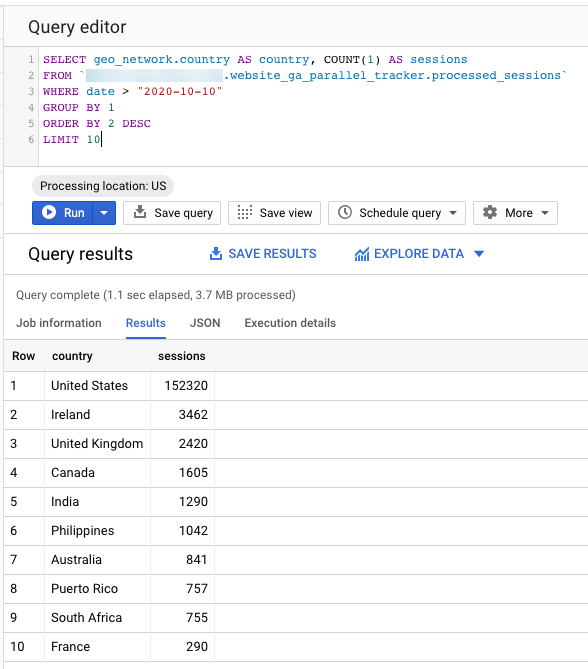Switch to the Job information tab
Image resolution: width=588 pixels, height=669 pixels.
59,323
